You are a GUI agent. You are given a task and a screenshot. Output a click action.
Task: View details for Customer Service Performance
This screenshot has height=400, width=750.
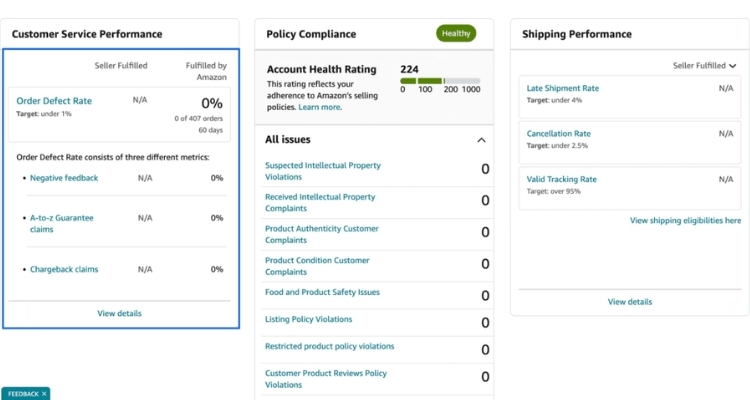point(119,313)
